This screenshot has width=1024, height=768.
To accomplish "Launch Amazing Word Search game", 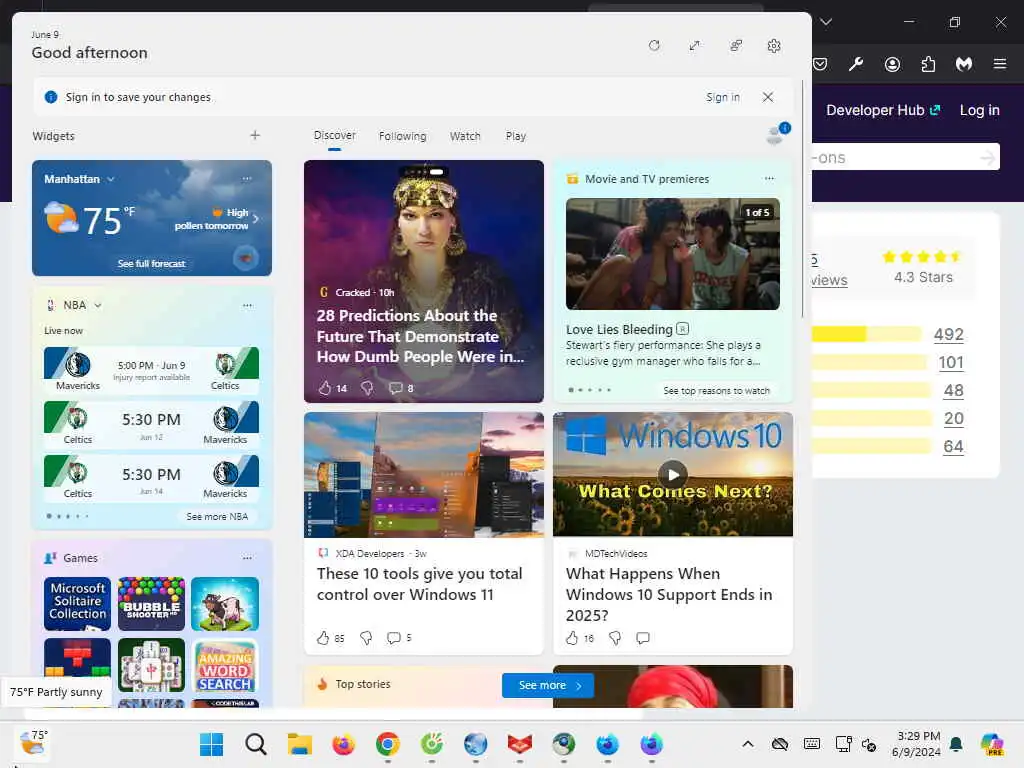I will (x=225, y=665).
